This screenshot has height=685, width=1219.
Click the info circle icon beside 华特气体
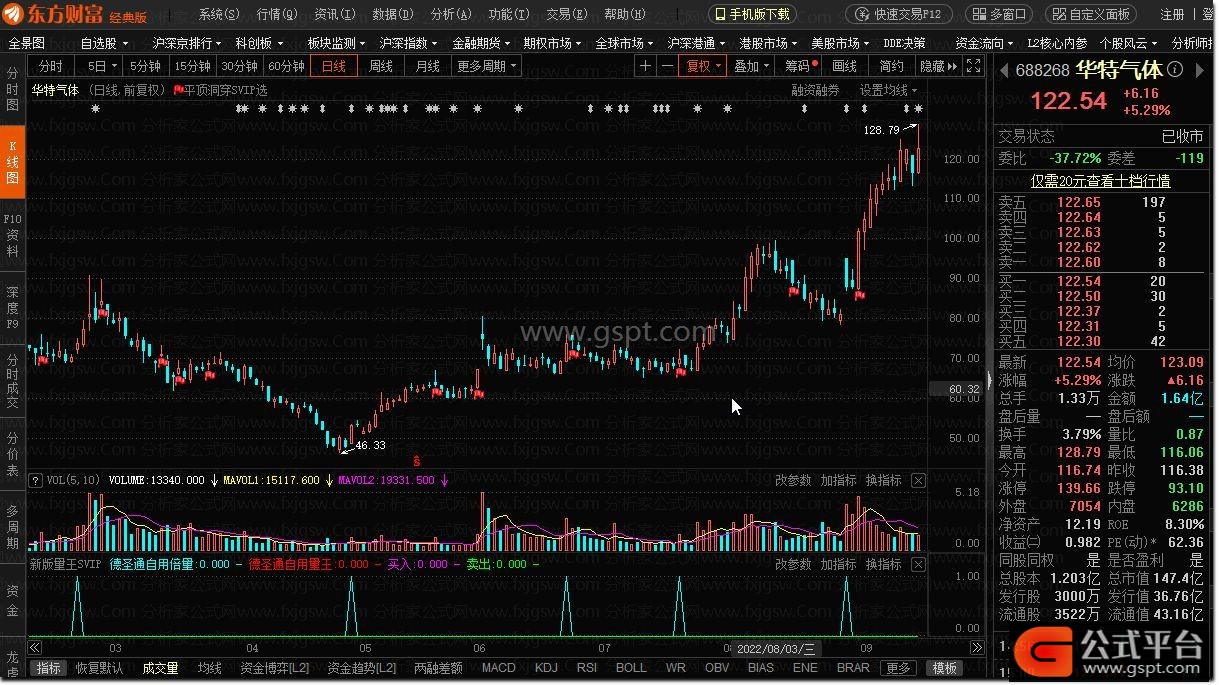tap(1175, 70)
